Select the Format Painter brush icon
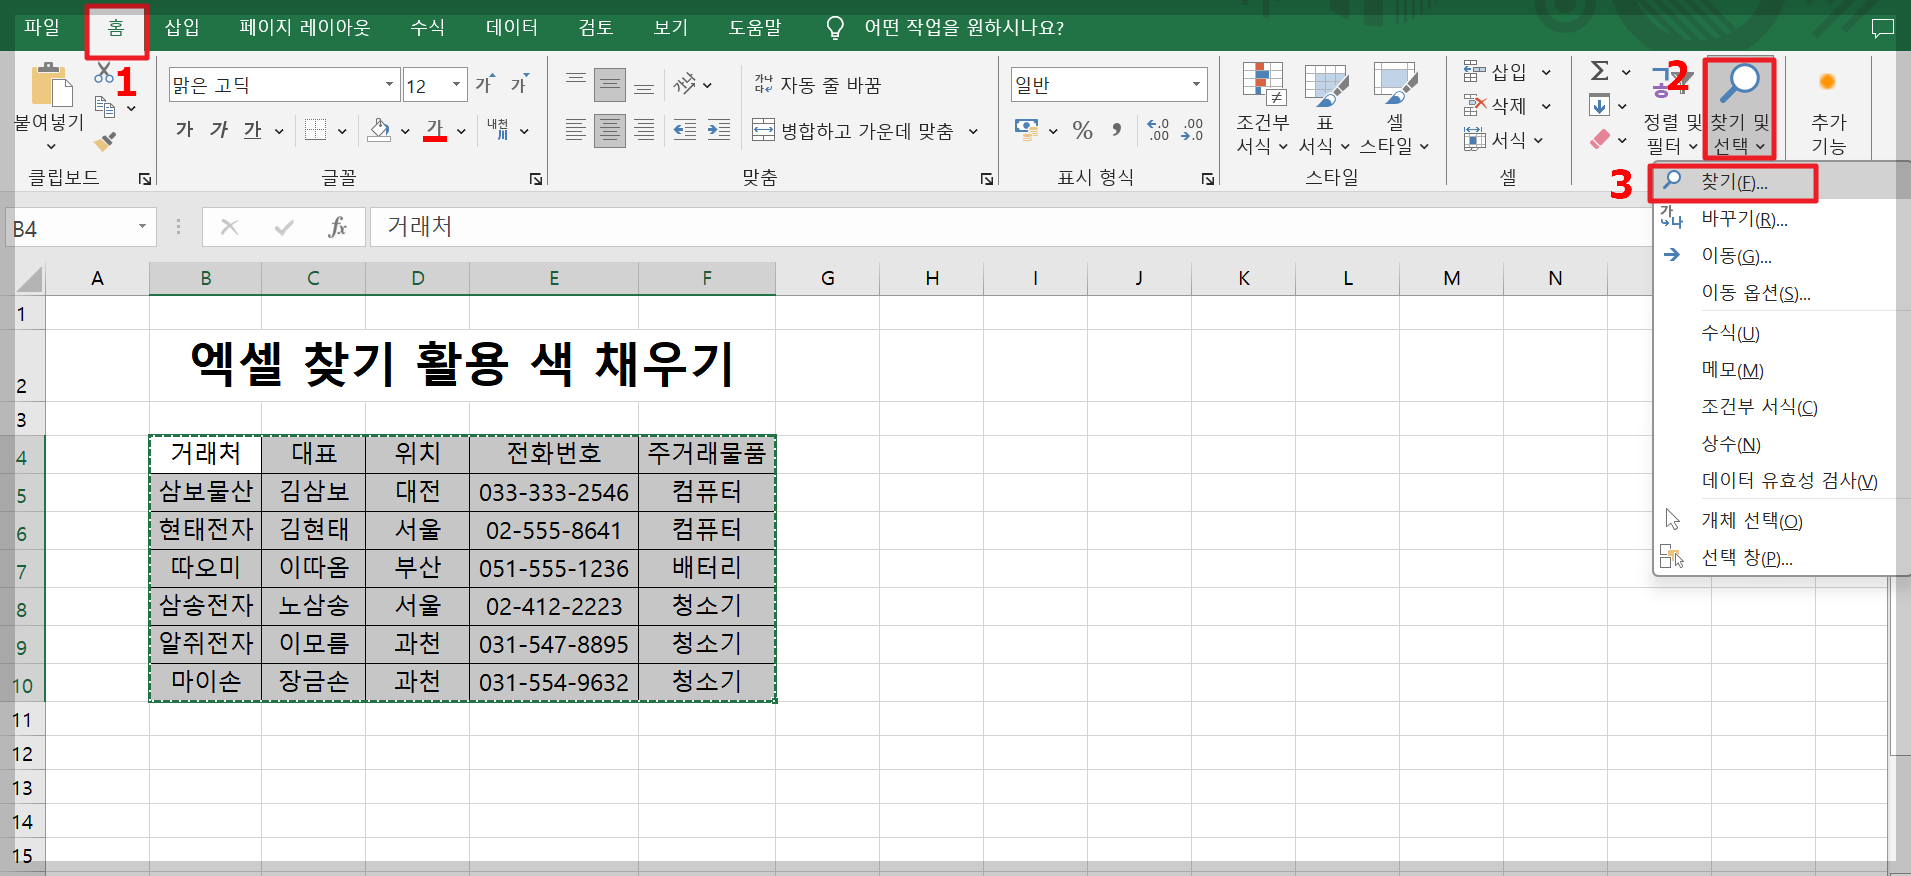The height and width of the screenshot is (876, 1911). pyautogui.click(x=105, y=141)
